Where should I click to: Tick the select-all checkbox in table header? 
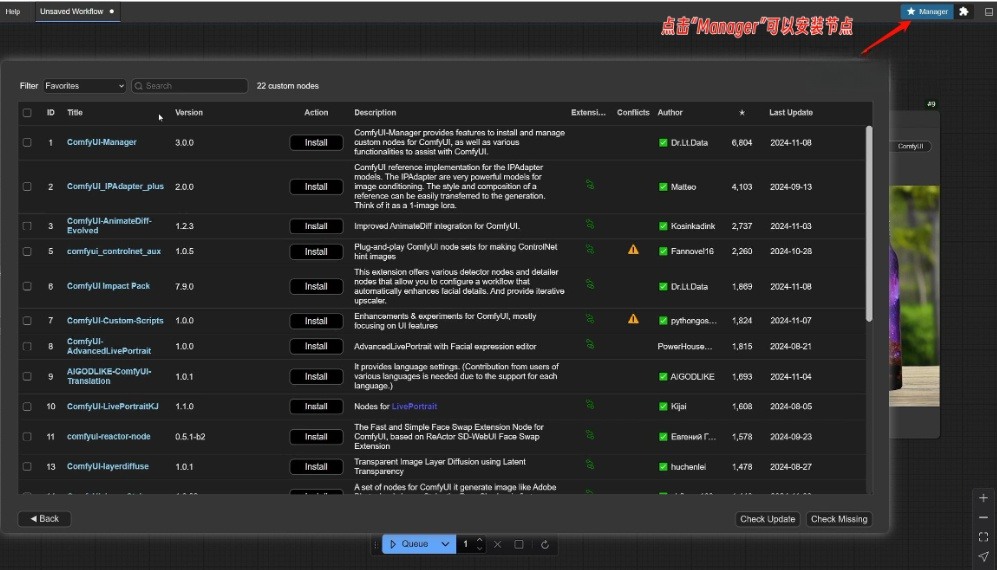click(27, 113)
